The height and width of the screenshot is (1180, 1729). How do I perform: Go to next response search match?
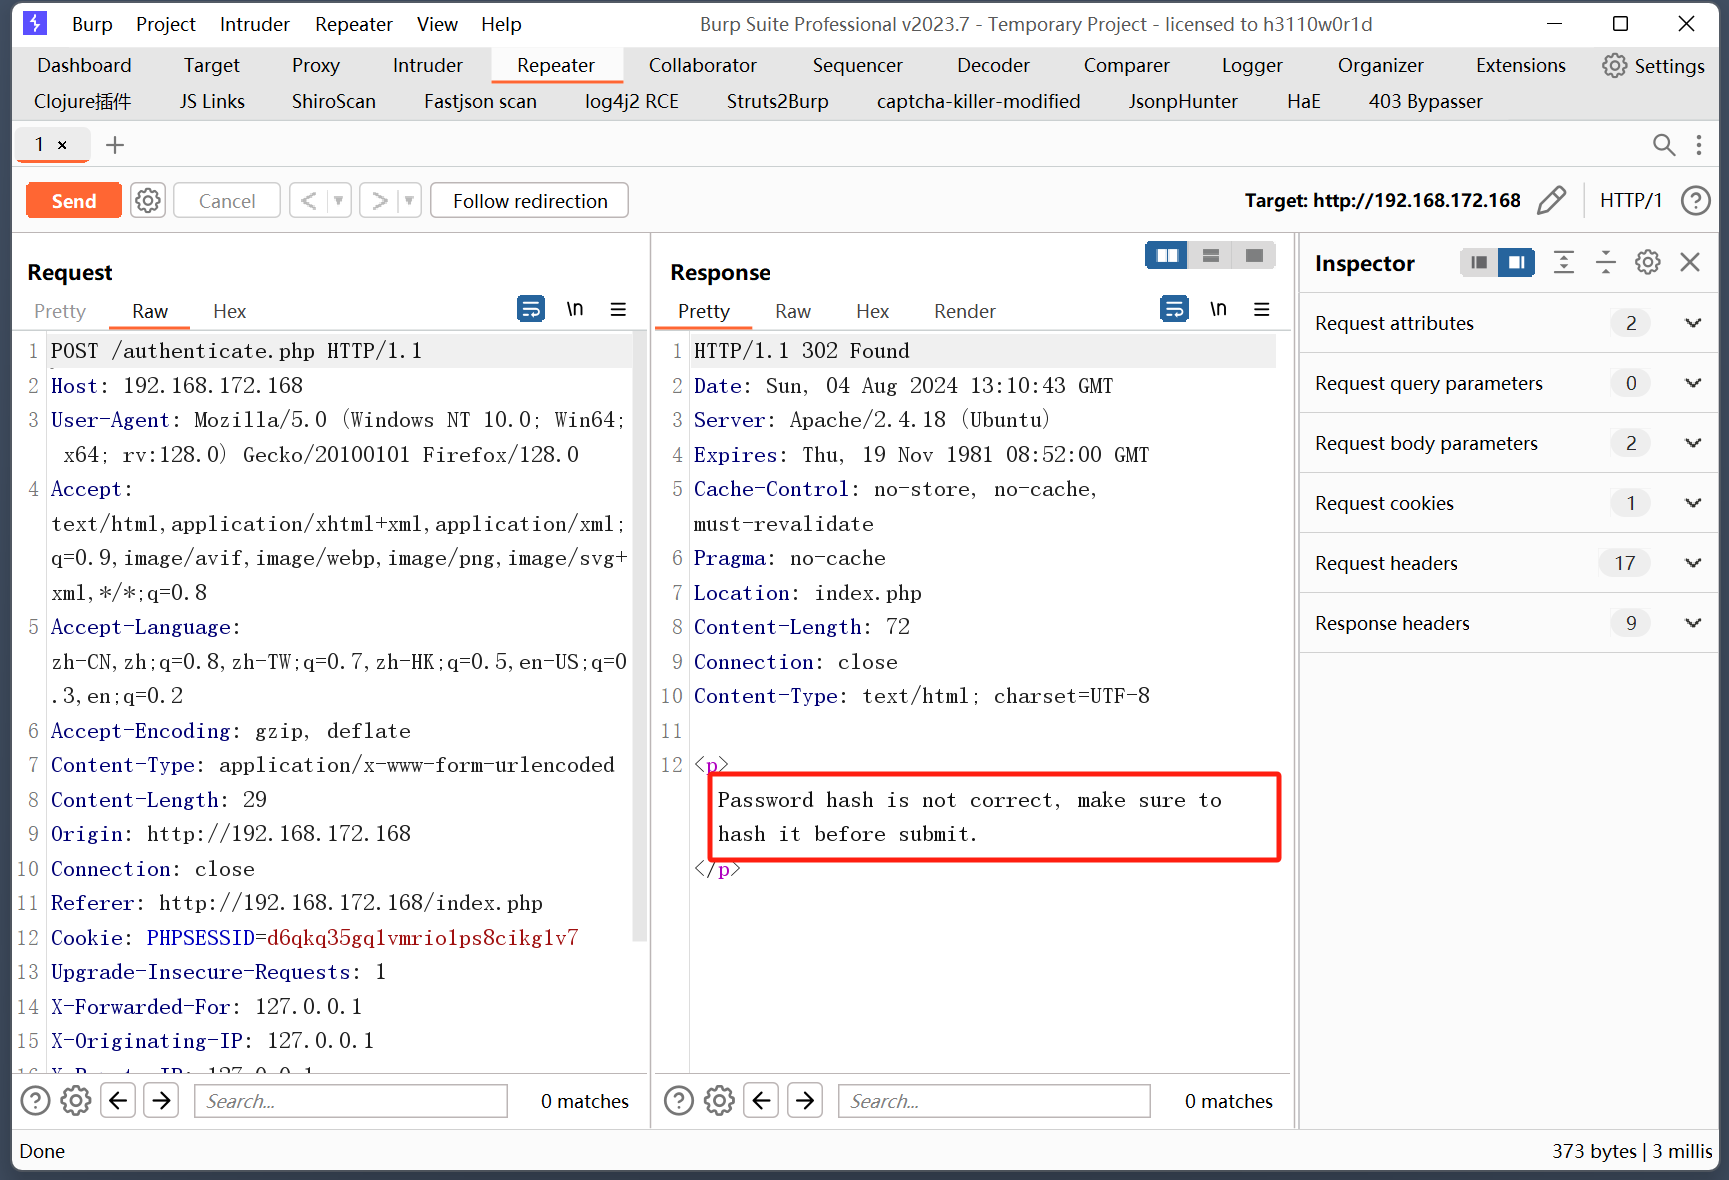tap(805, 1101)
